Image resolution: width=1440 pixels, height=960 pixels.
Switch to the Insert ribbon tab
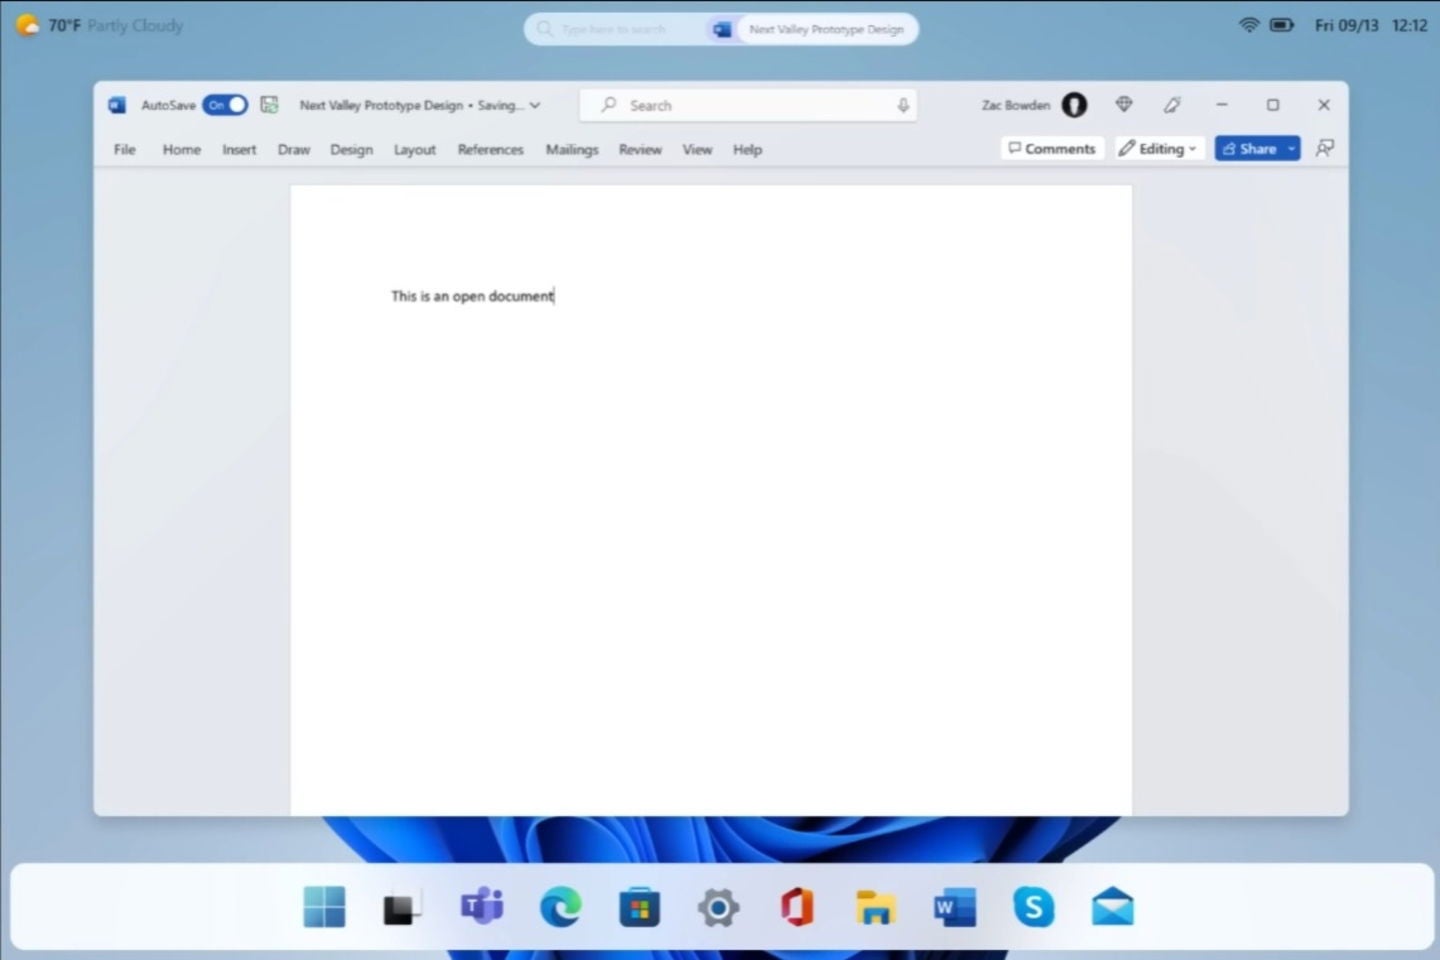[239, 149]
